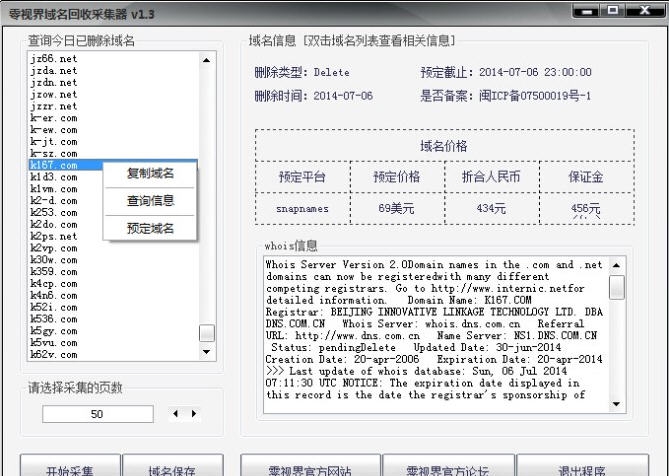Select jzow.net in the domain list
669x476 pixels.
54,94
